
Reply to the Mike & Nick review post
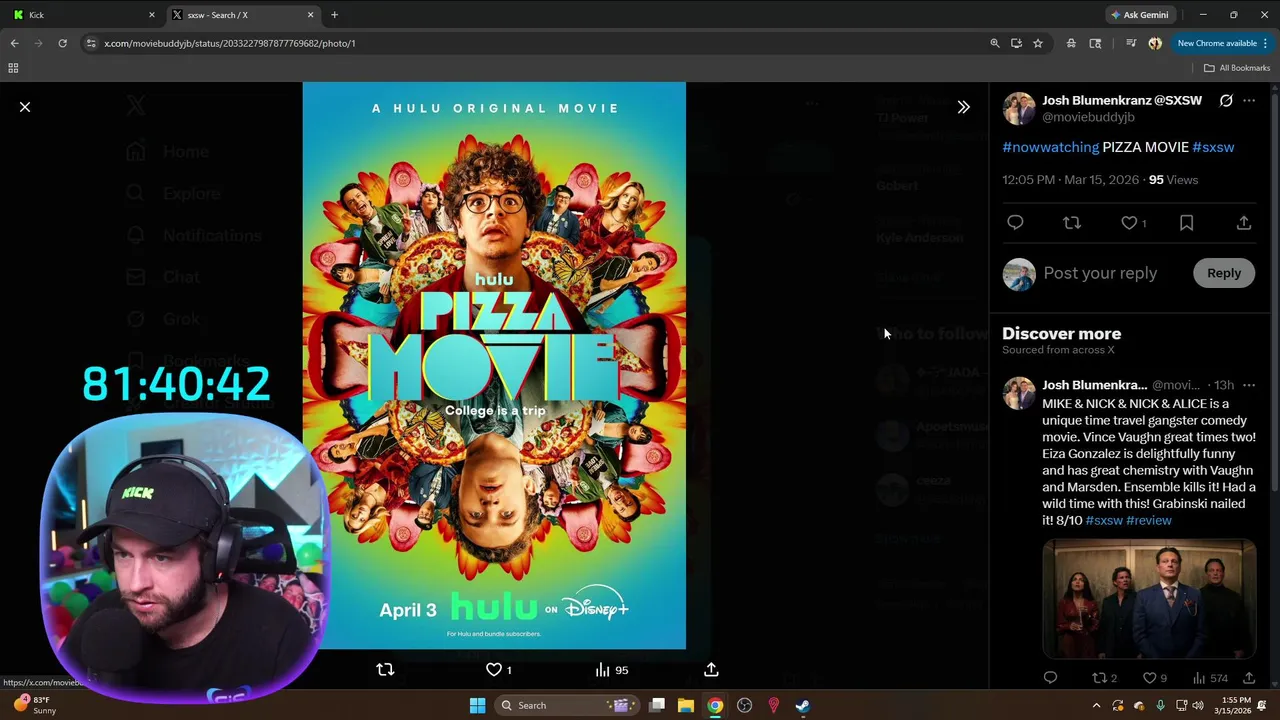[1050, 678]
